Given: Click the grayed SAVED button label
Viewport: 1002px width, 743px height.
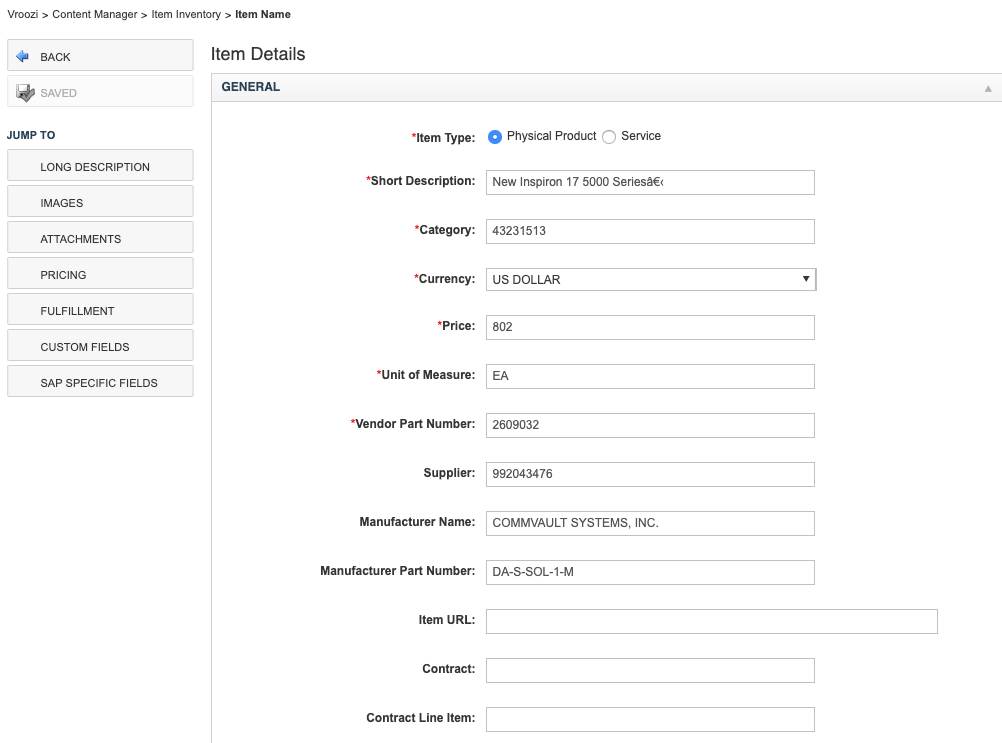Looking at the screenshot, I should [x=58, y=93].
